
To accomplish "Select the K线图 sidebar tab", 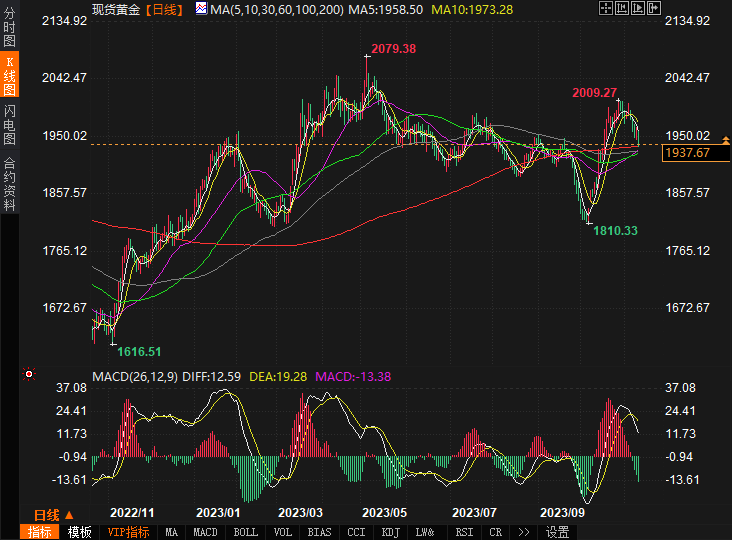I will [x=9, y=76].
